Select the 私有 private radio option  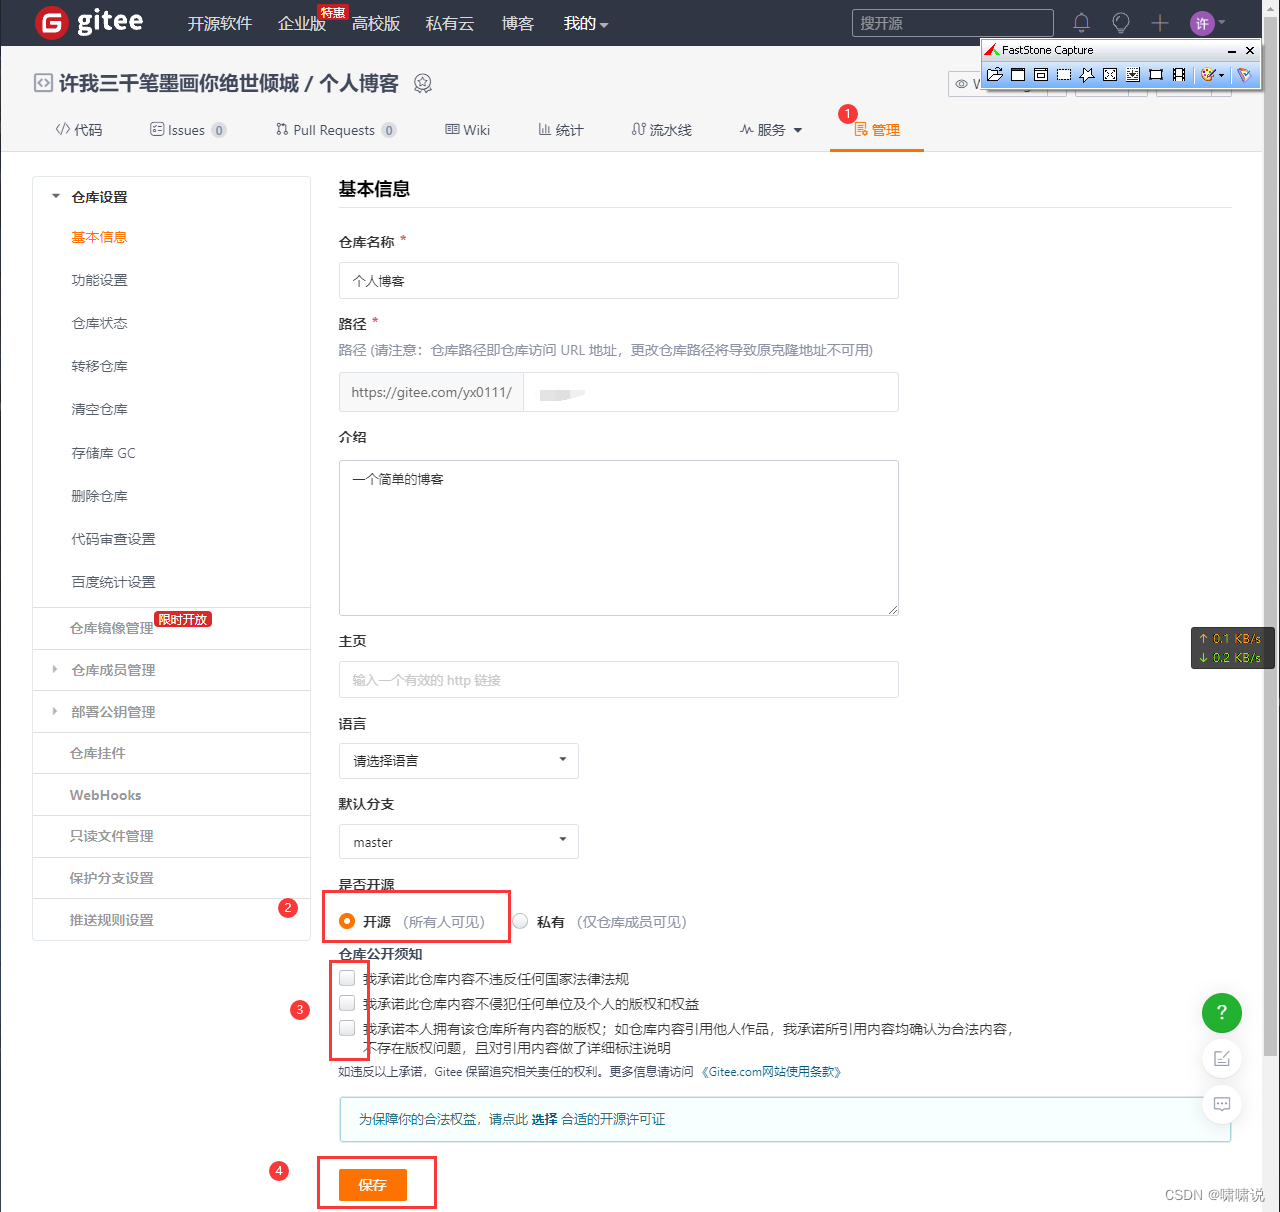coord(520,921)
